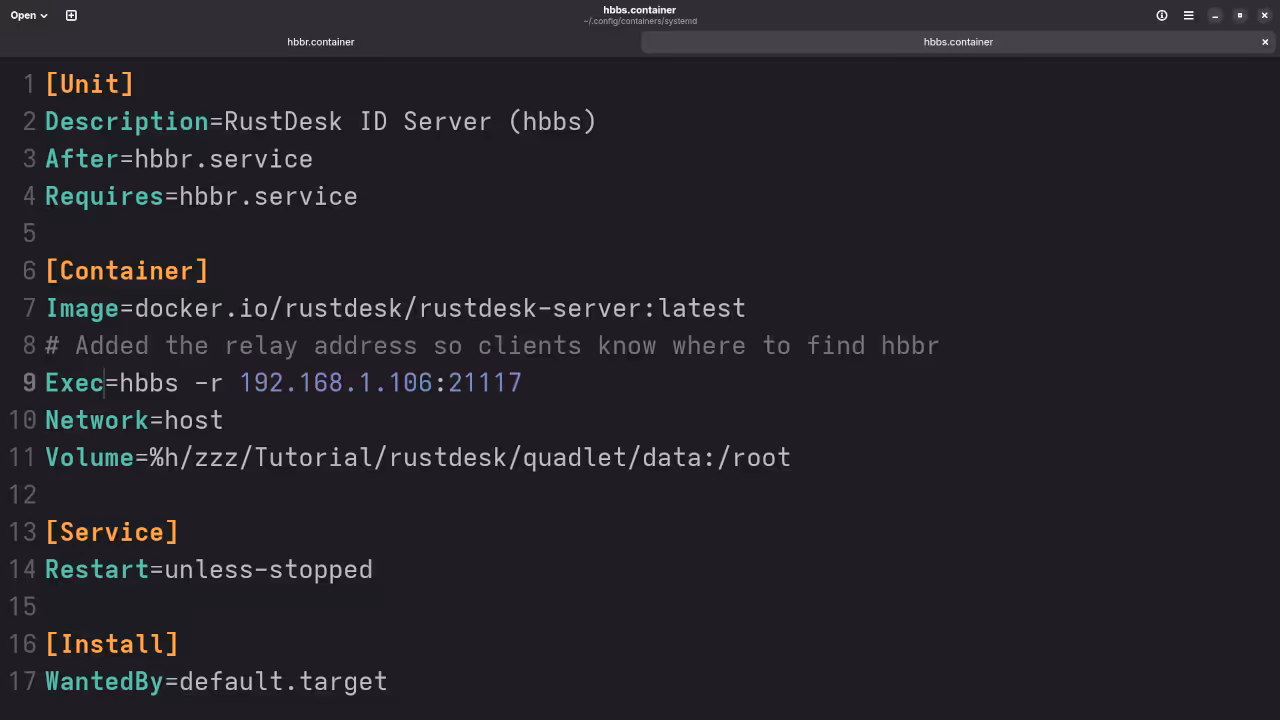This screenshot has width=1280, height=720.
Task: Click Restart=unless-stopped on line 14
Action: (x=208, y=570)
